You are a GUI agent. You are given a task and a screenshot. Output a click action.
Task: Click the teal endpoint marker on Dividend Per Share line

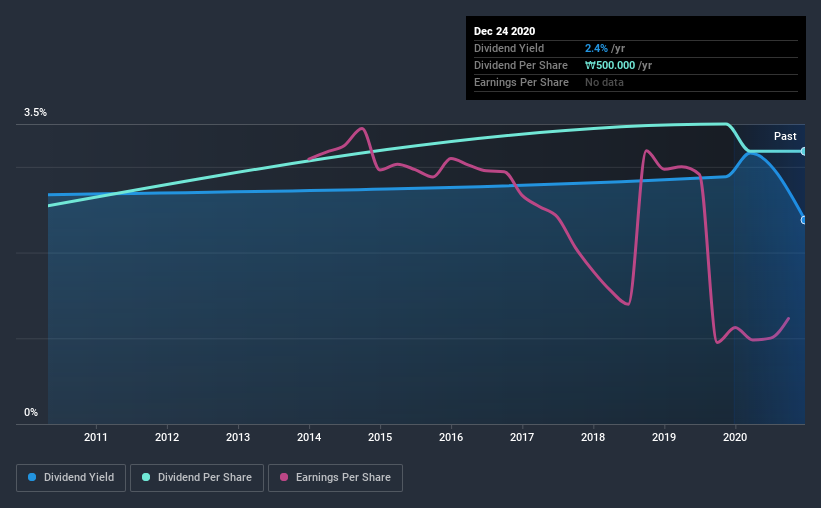(x=804, y=151)
